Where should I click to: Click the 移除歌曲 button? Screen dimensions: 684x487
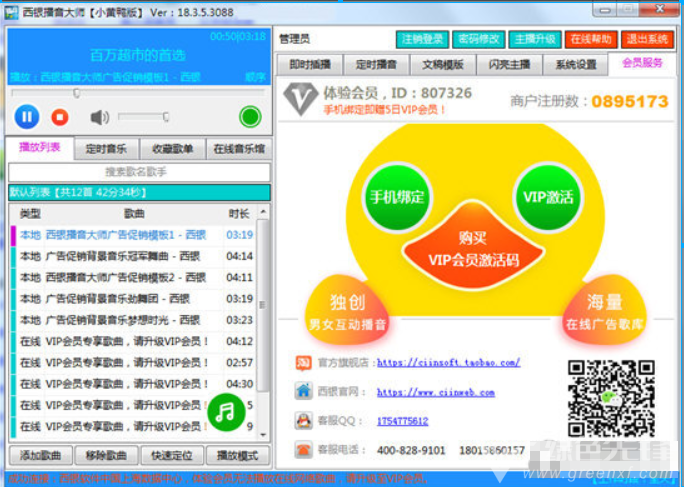[106, 456]
